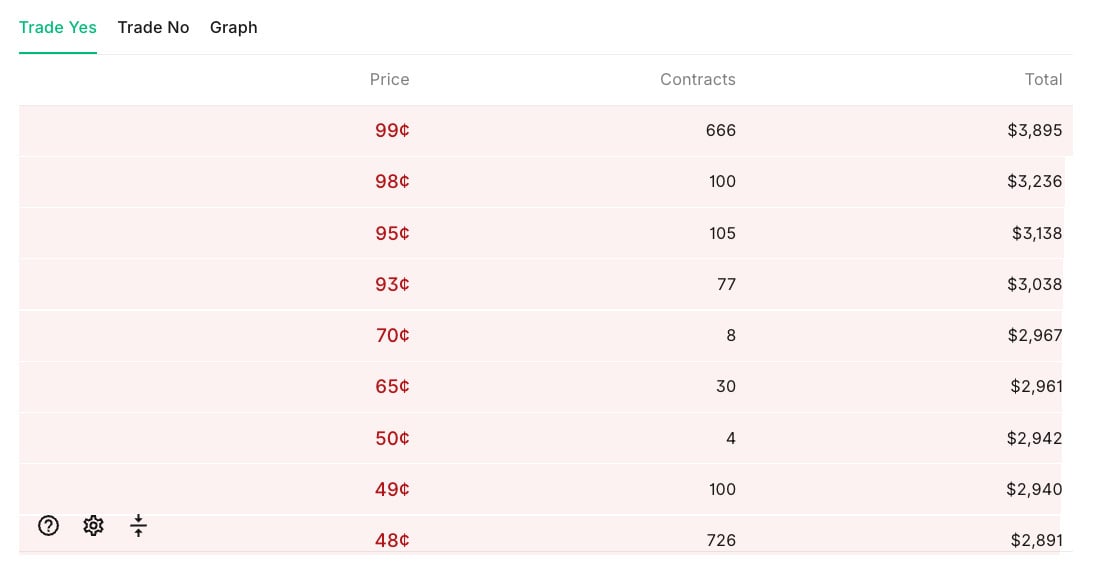Select the 65¢ price level
1099x577 pixels.
click(x=392, y=386)
